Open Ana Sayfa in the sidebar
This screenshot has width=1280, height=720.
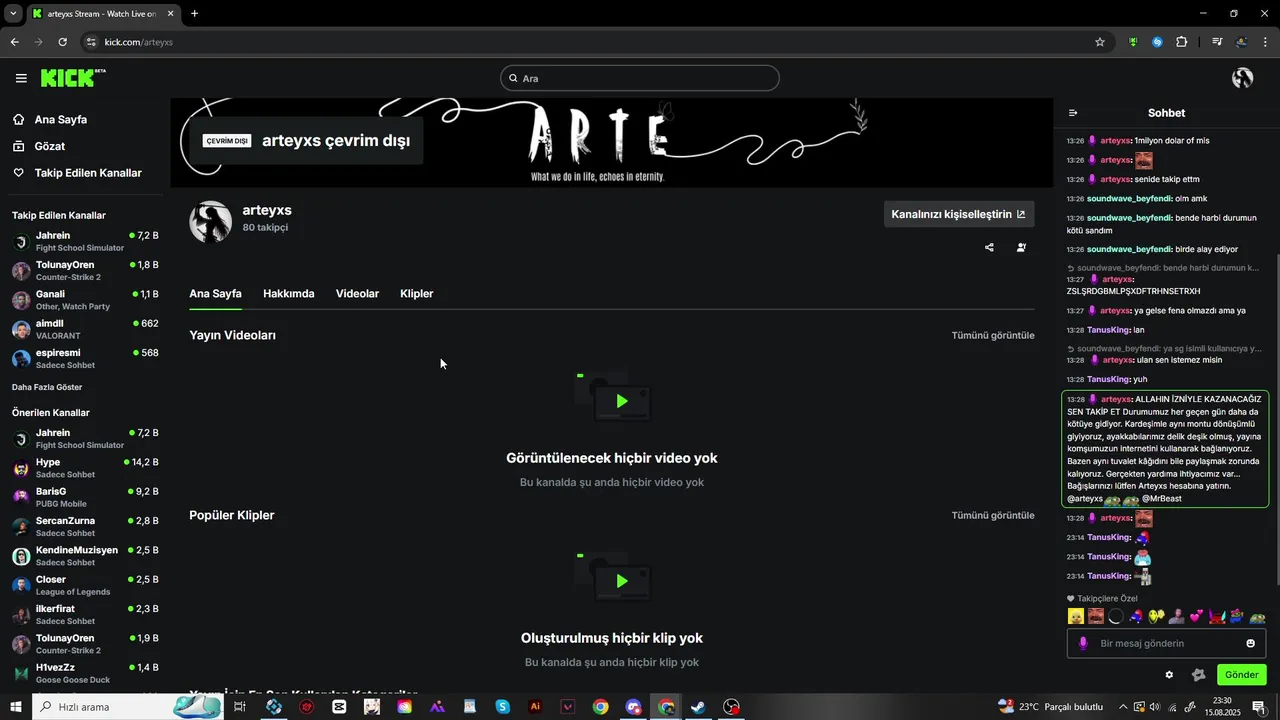tap(61, 119)
